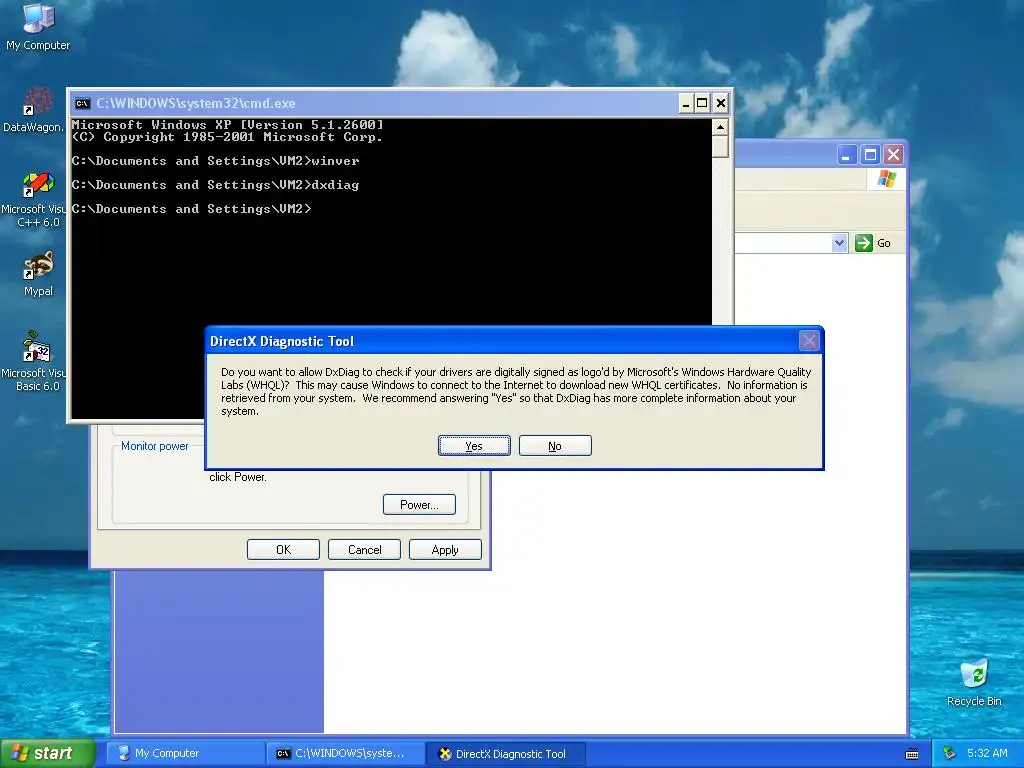Click the cmd window scroll-up arrow
The width and height of the screenshot is (1024, 768).
tap(720, 127)
